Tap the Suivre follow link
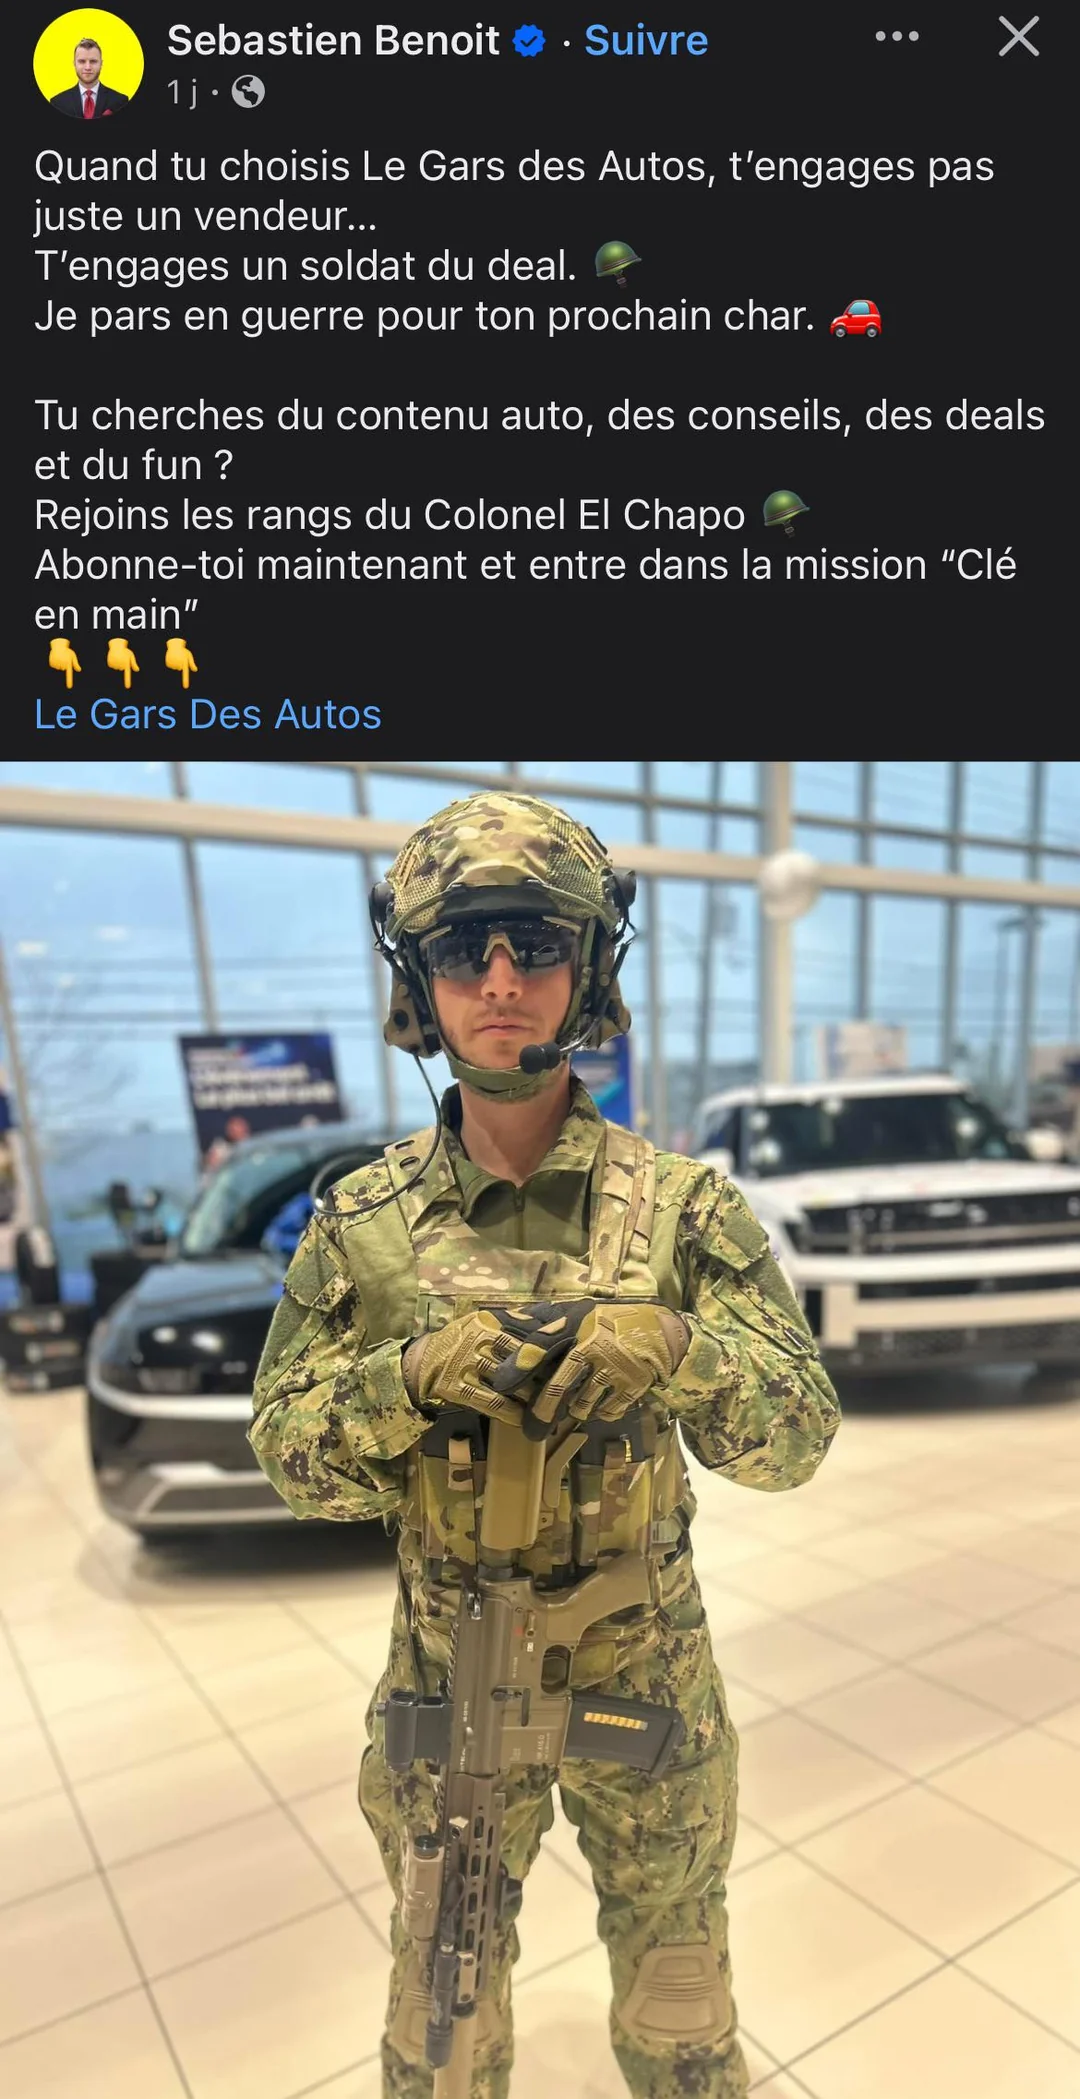The width and height of the screenshot is (1080, 2099). pos(646,41)
